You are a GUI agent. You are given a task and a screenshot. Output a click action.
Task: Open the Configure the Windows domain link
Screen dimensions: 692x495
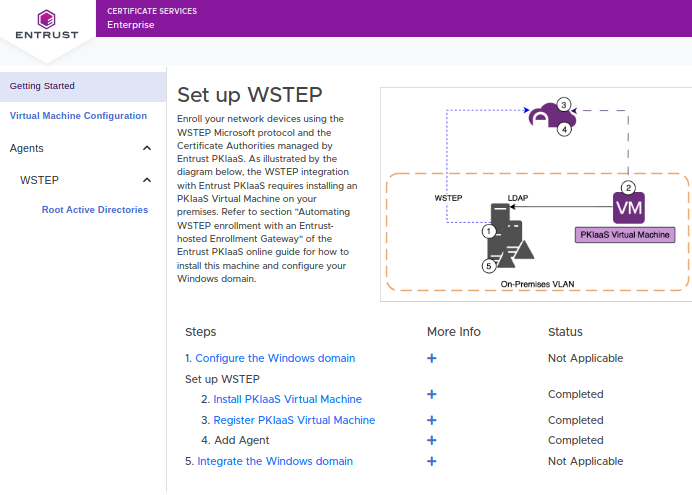275,358
